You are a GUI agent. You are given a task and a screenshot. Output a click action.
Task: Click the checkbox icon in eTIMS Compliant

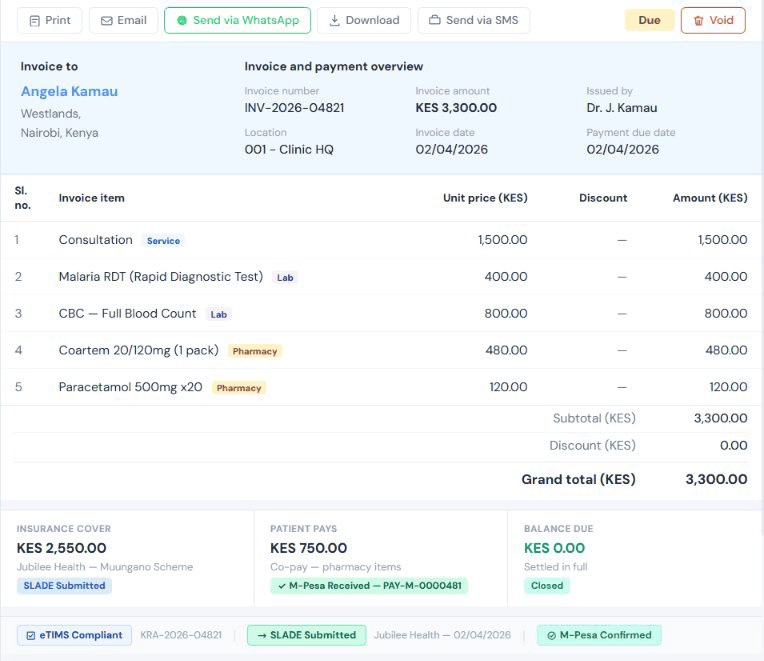[31, 636]
